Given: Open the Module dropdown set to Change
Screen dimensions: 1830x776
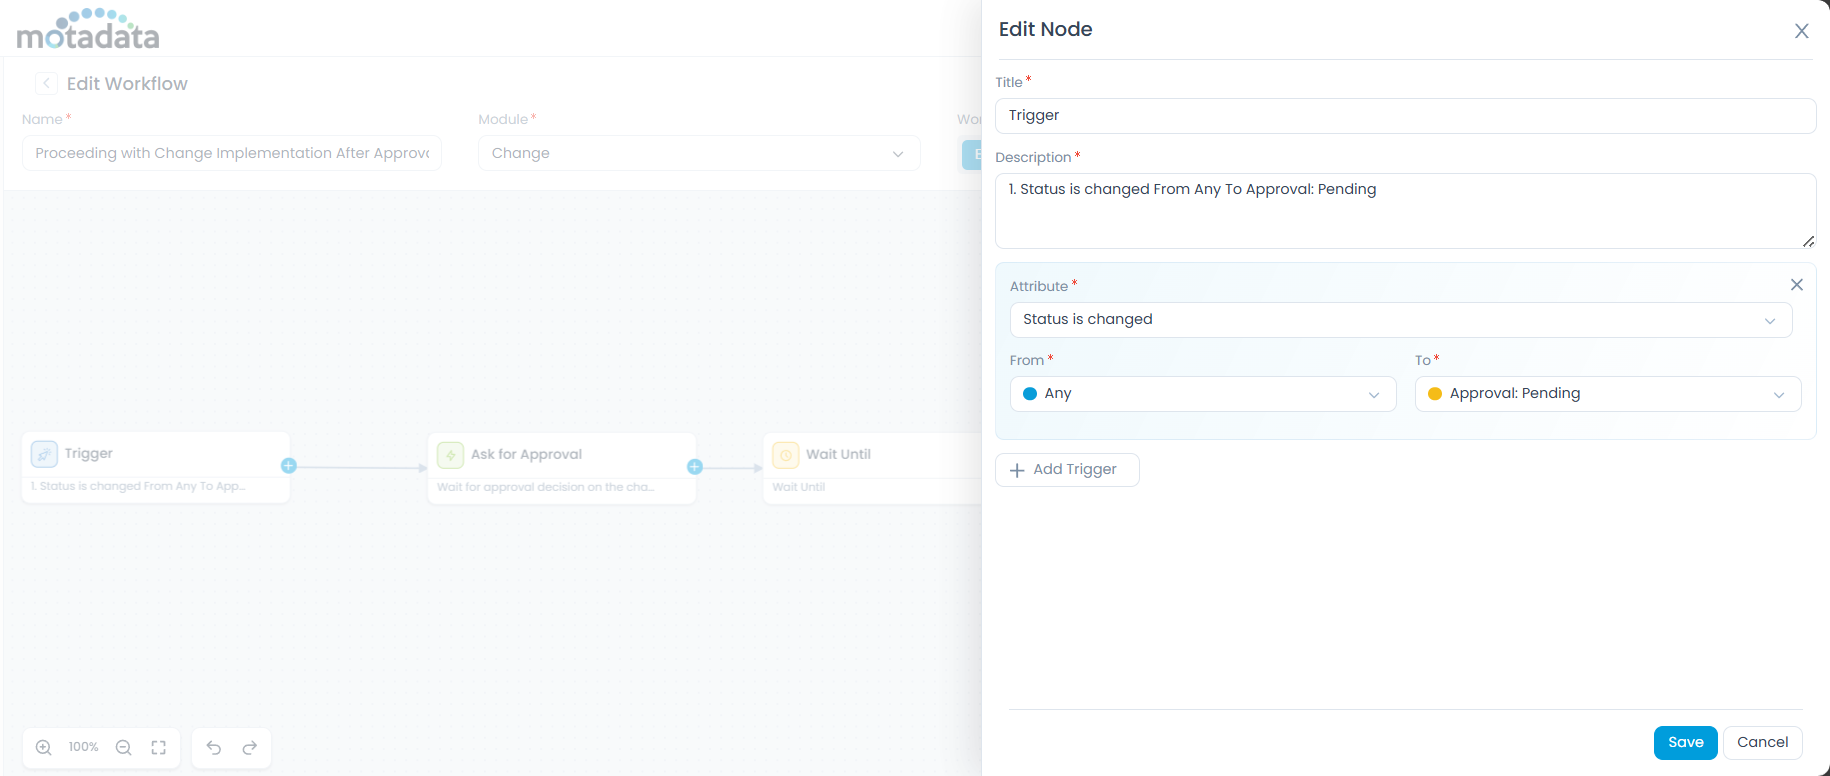Looking at the screenshot, I should (698, 154).
